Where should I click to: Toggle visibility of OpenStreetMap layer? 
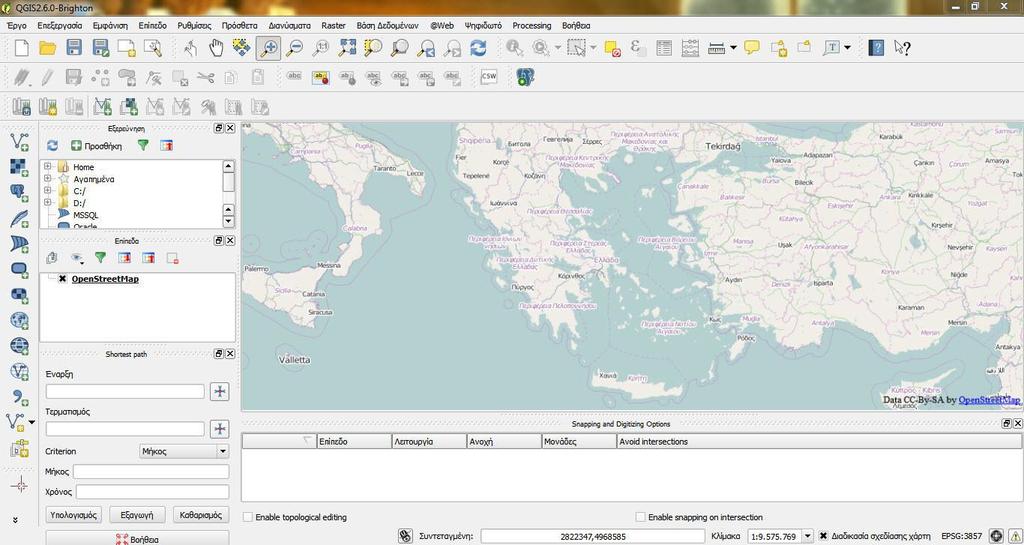[x=63, y=279]
